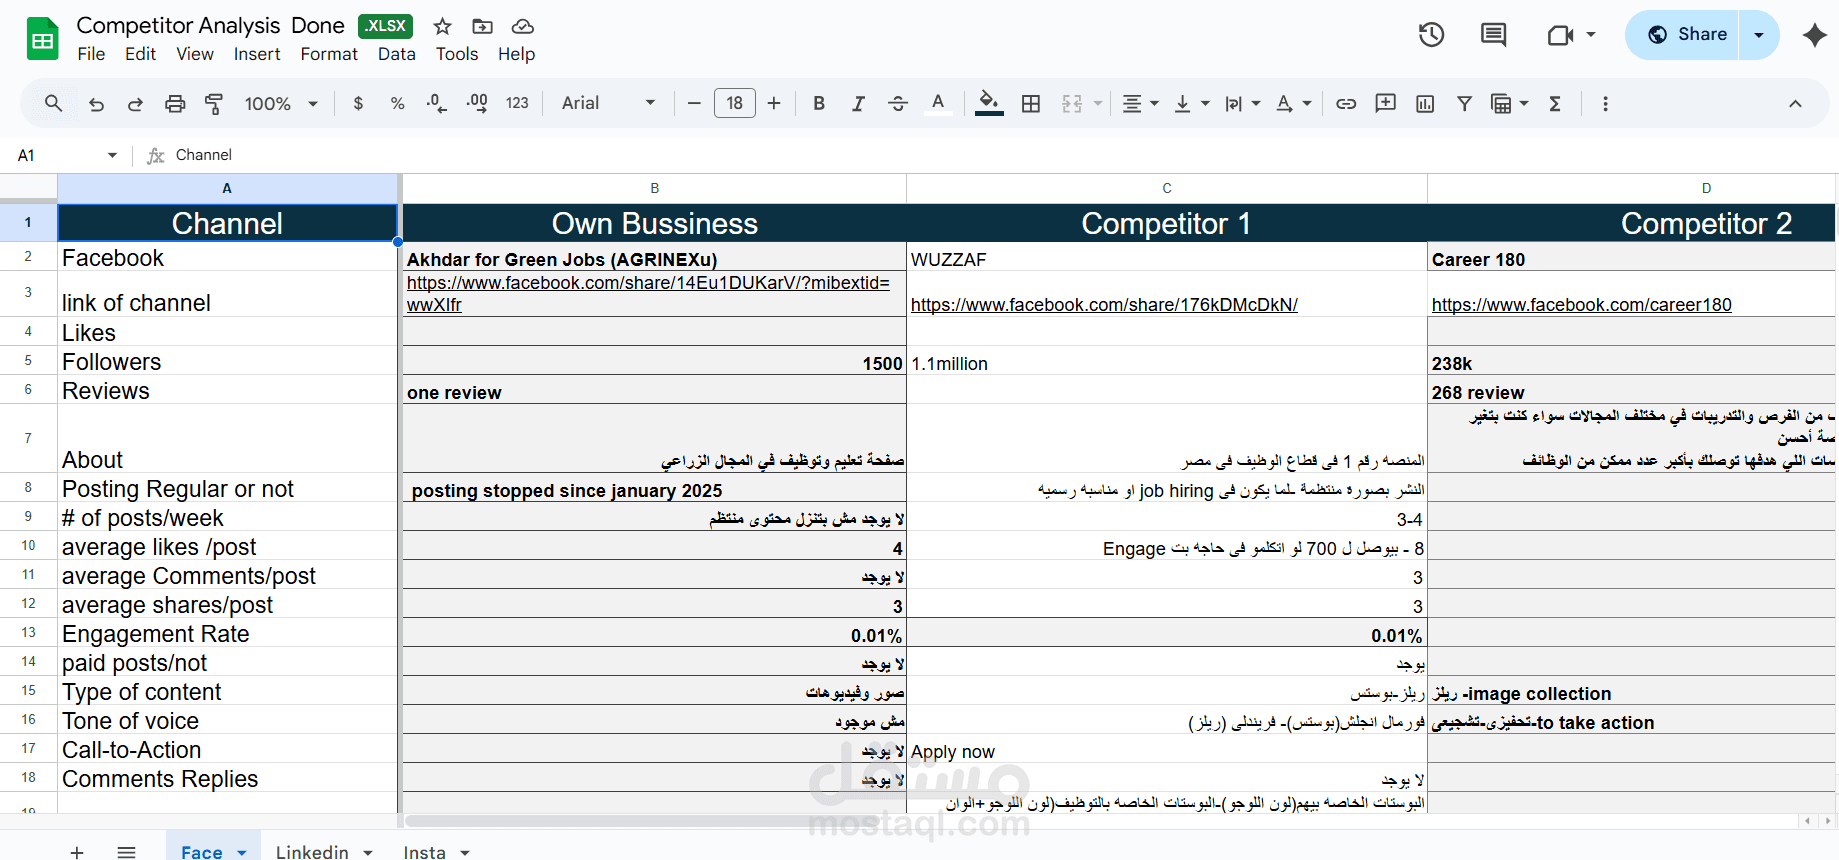Screen dimensions: 1839x860
Task: Open text wrapping dropdown
Action: 1242,103
